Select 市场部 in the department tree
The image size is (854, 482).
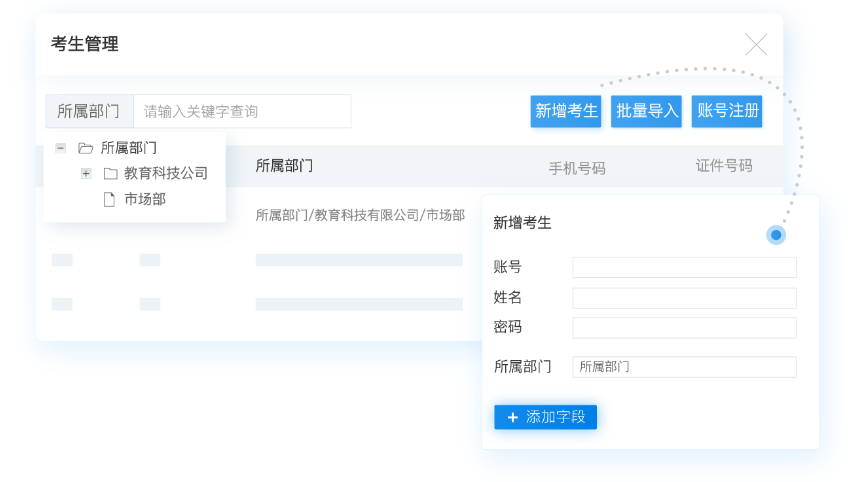145,199
